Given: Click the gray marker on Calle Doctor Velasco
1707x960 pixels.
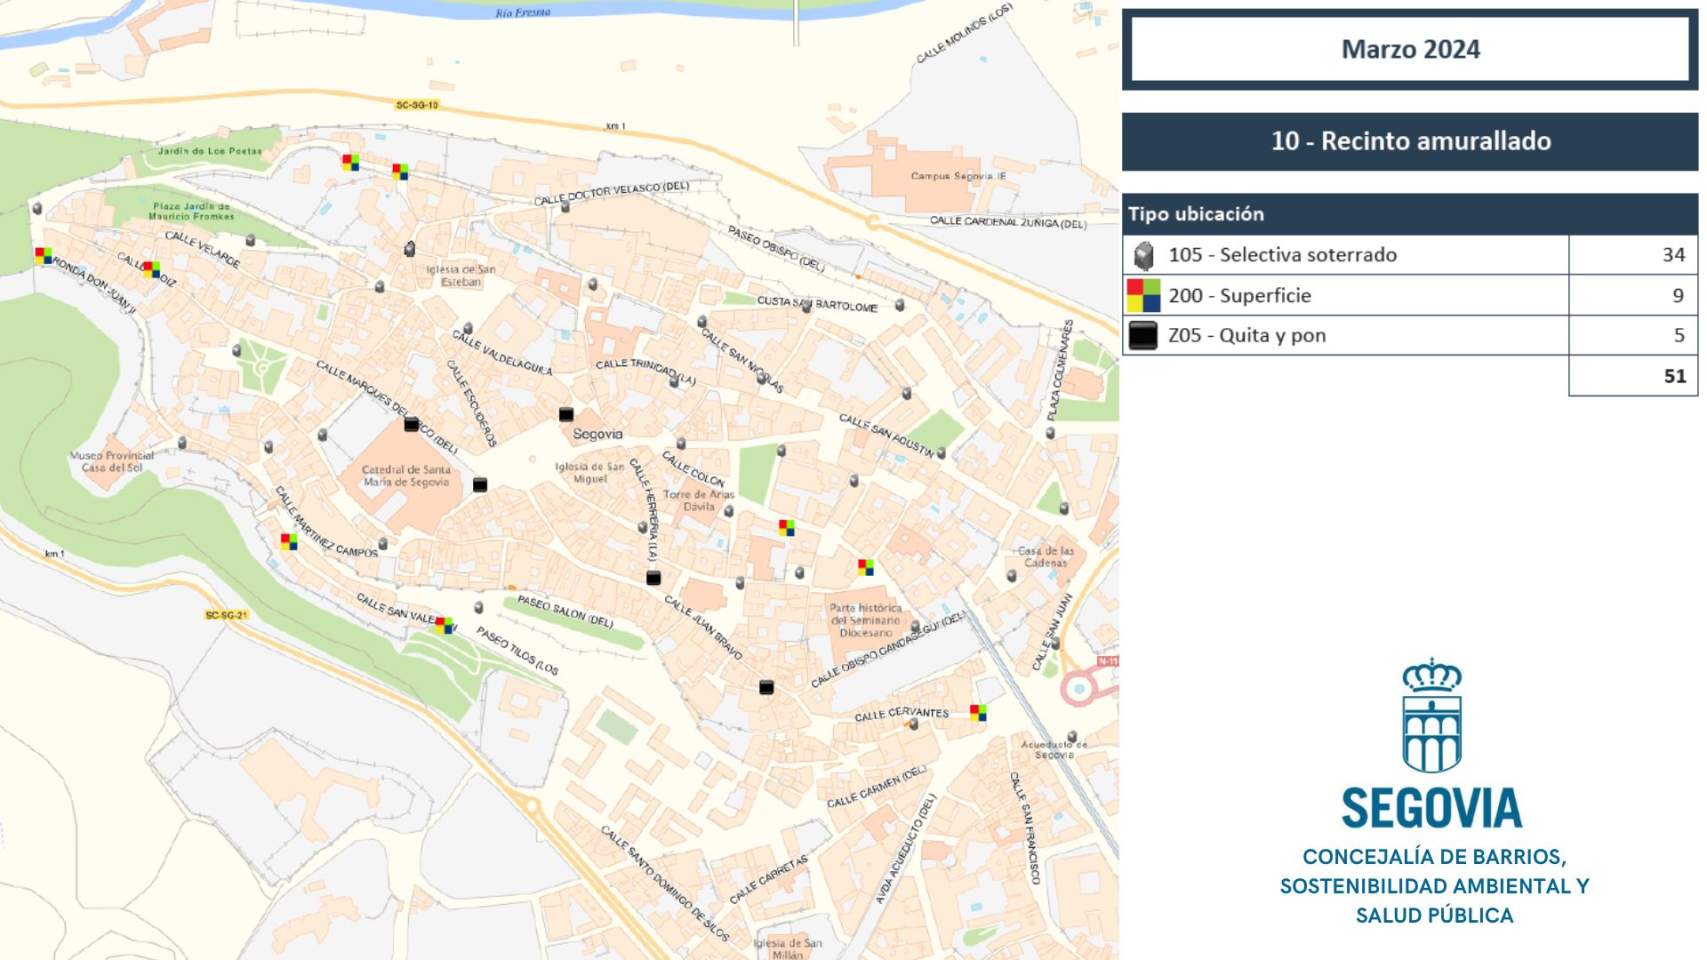Looking at the screenshot, I should 565,207.
